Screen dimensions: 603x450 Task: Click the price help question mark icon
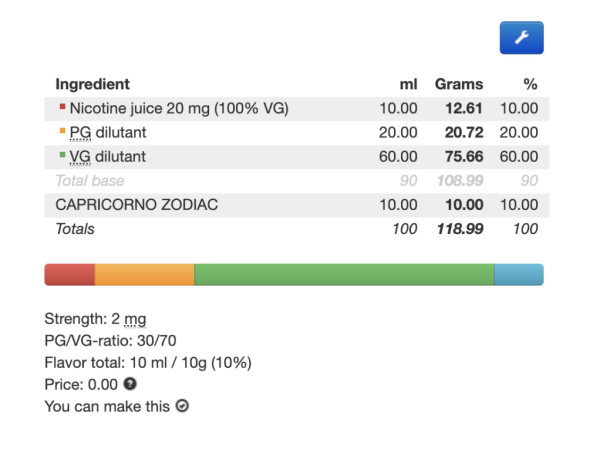[130, 384]
